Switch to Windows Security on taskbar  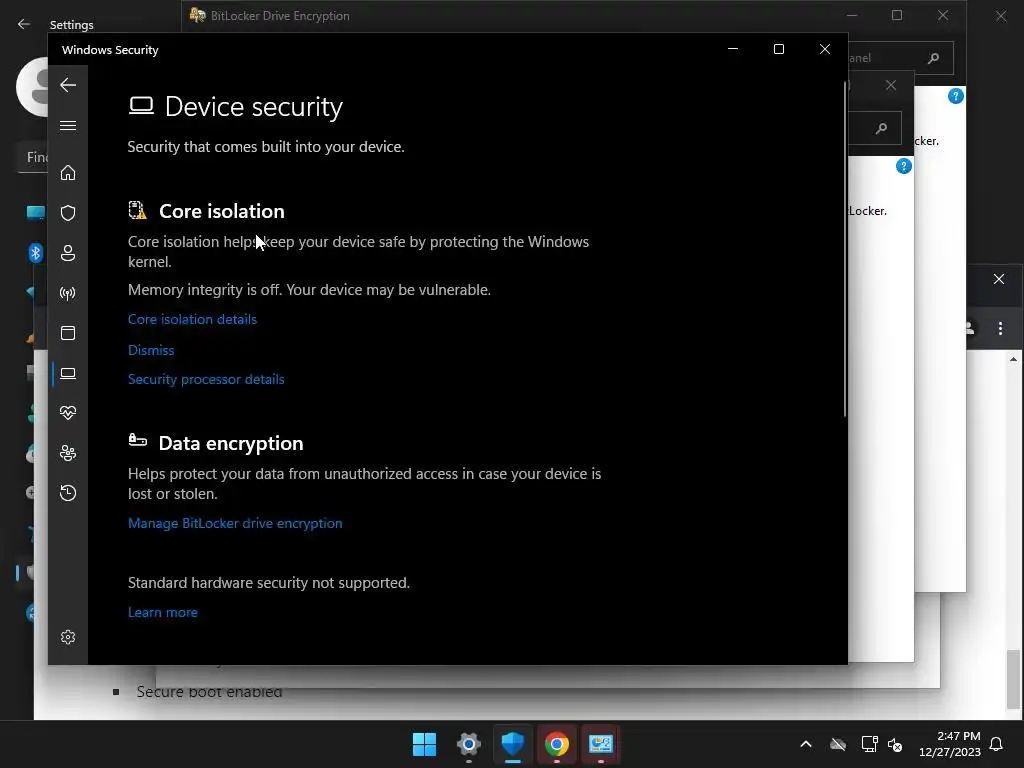(513, 744)
